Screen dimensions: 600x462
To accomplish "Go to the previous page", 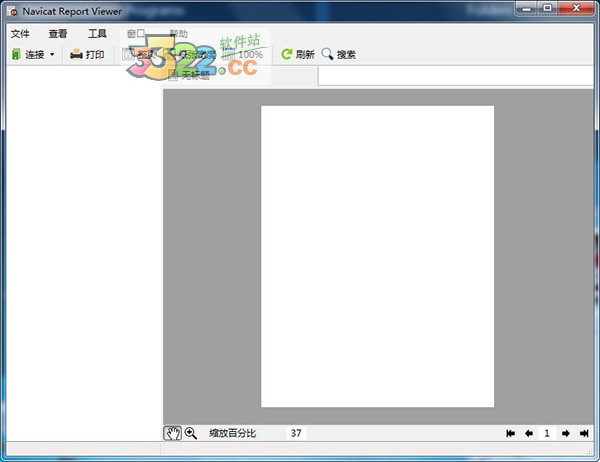I will [529, 433].
